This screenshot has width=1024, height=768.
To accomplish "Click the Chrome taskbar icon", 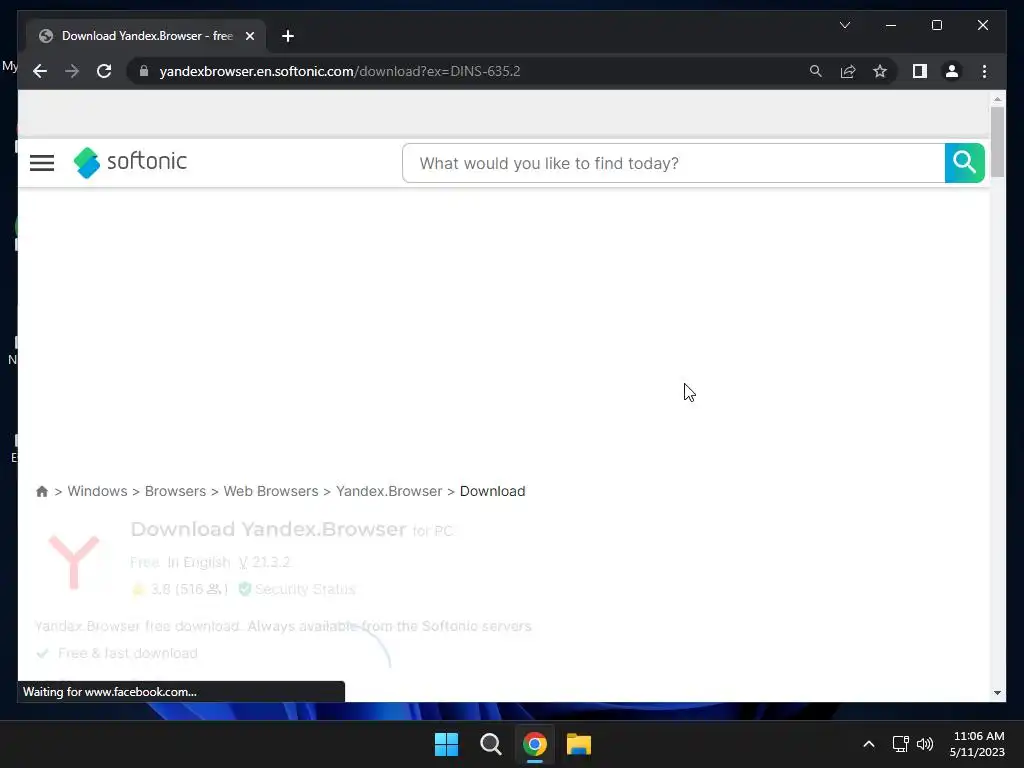I will [534, 744].
